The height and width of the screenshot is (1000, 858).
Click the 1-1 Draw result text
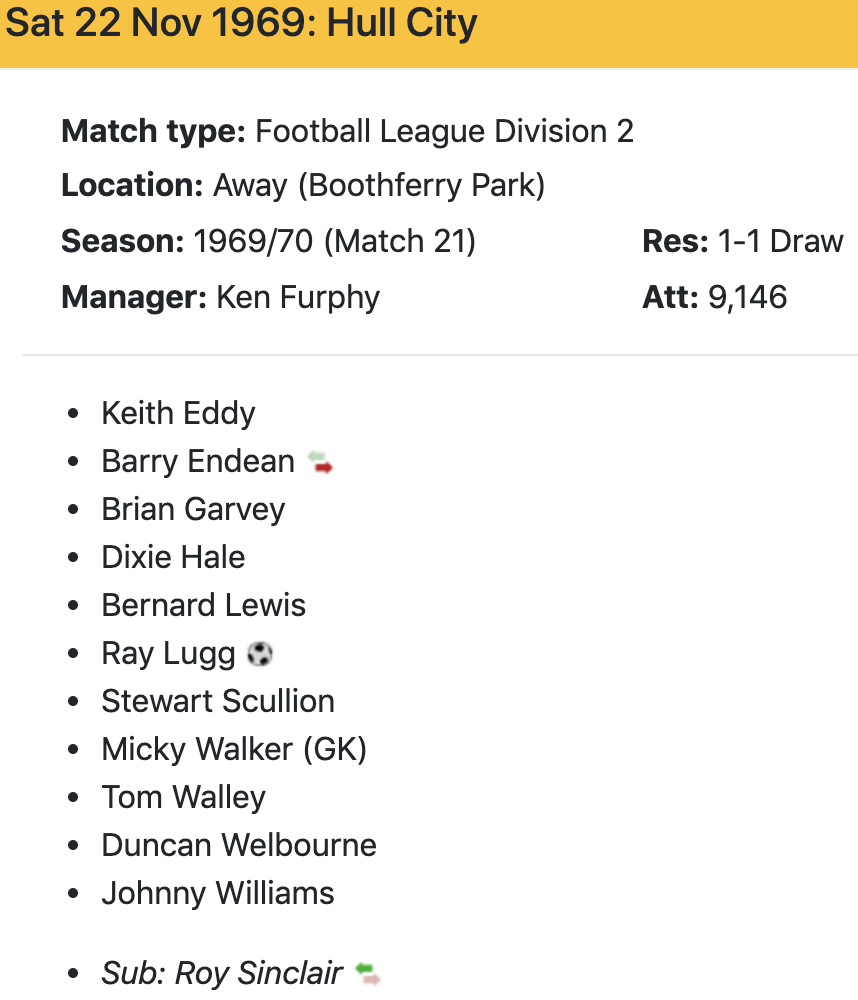[780, 242]
